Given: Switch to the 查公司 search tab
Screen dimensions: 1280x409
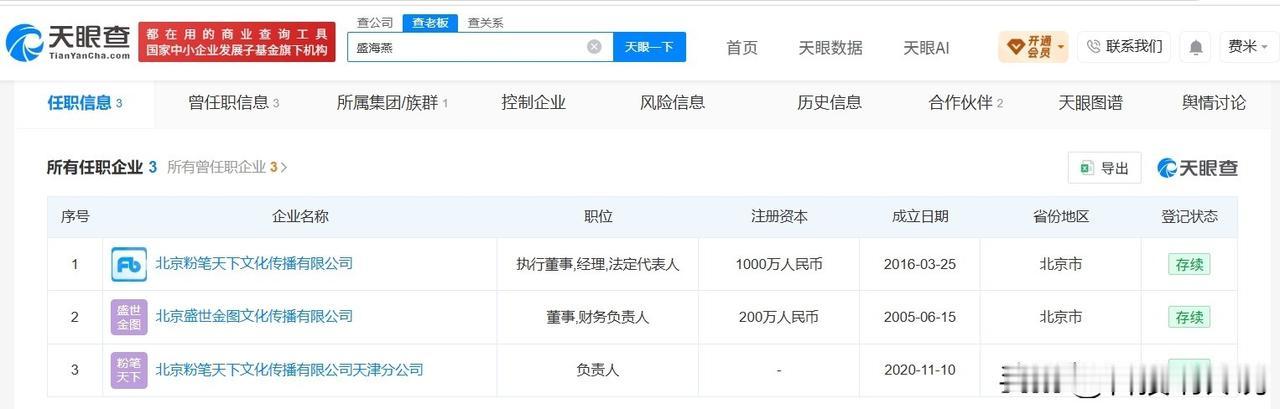Looking at the screenshot, I should coord(375,23).
